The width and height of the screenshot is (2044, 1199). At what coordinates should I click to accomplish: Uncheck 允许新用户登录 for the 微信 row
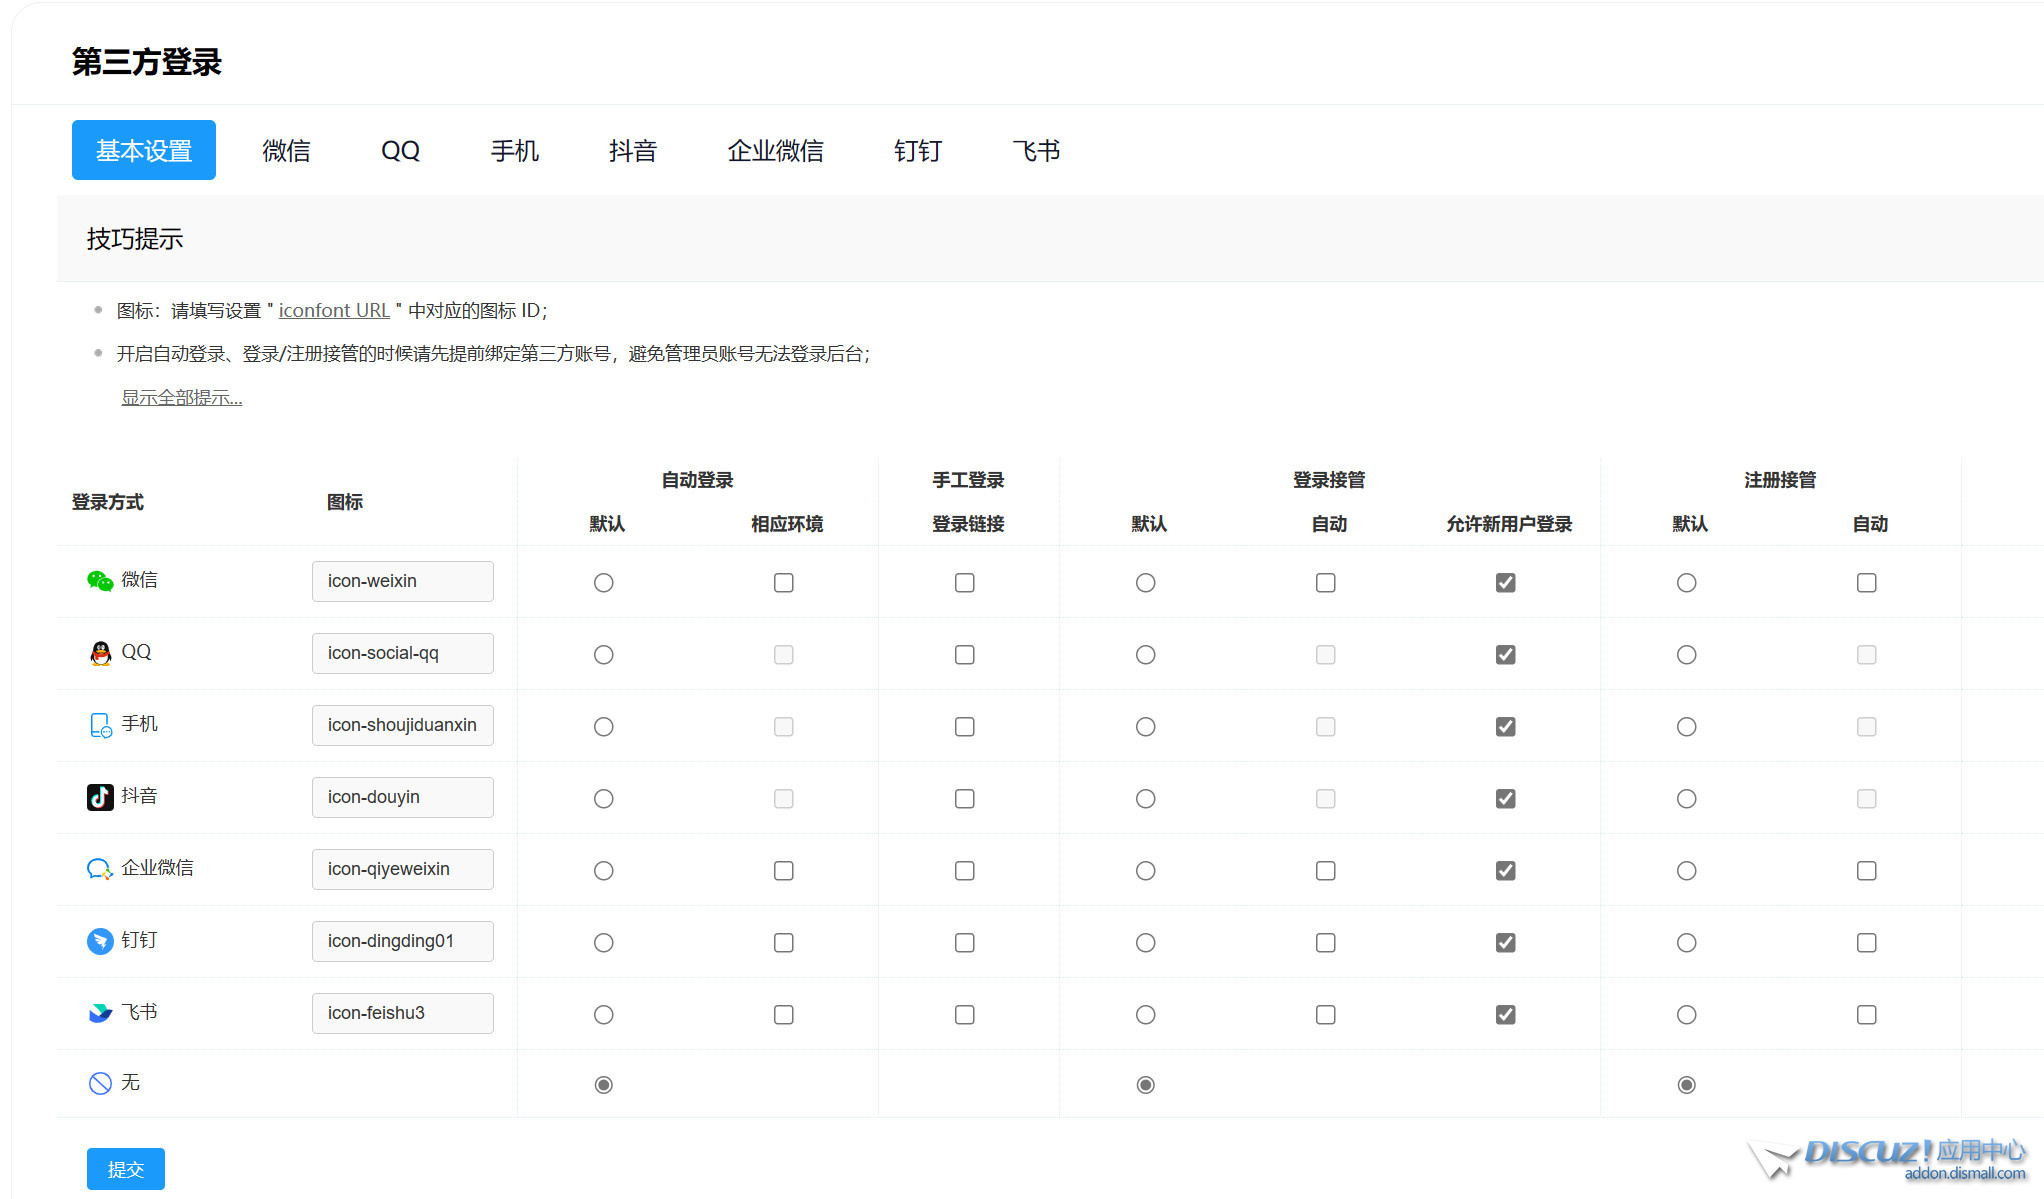(1505, 582)
